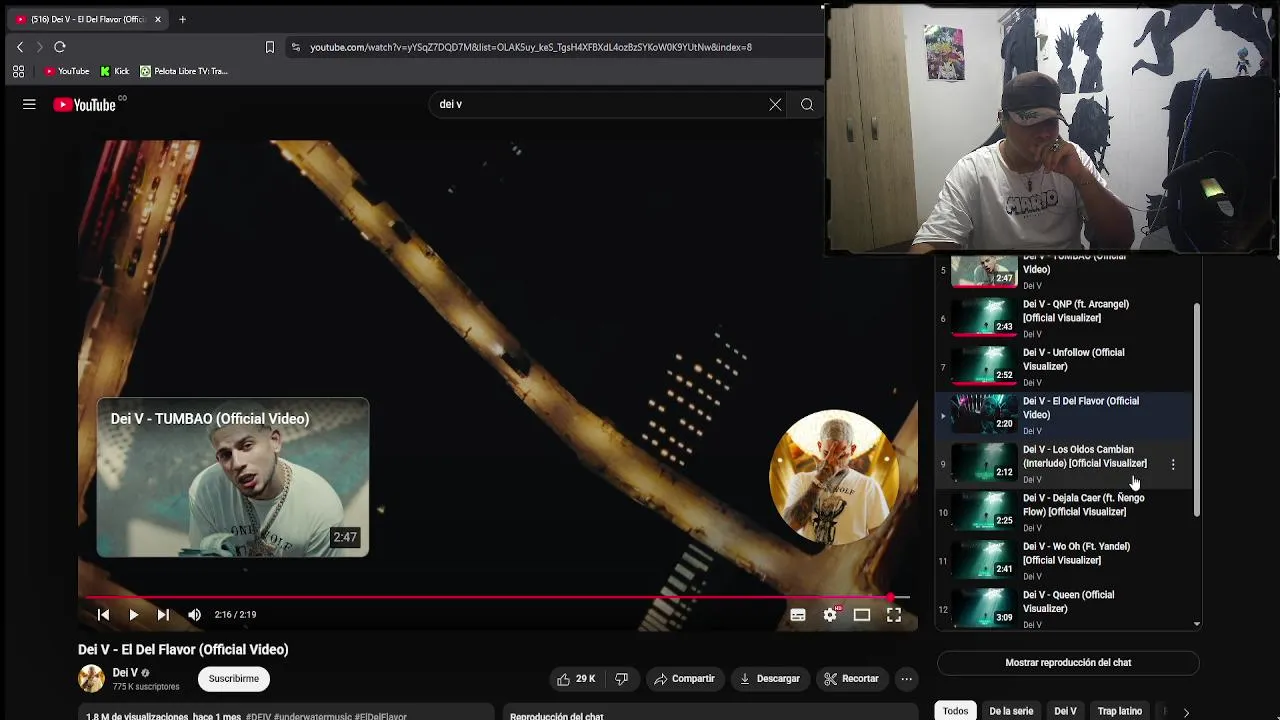This screenshot has height=720, width=1280.
Task: Open the YouTube hamburger guide menu
Action: (x=29, y=104)
